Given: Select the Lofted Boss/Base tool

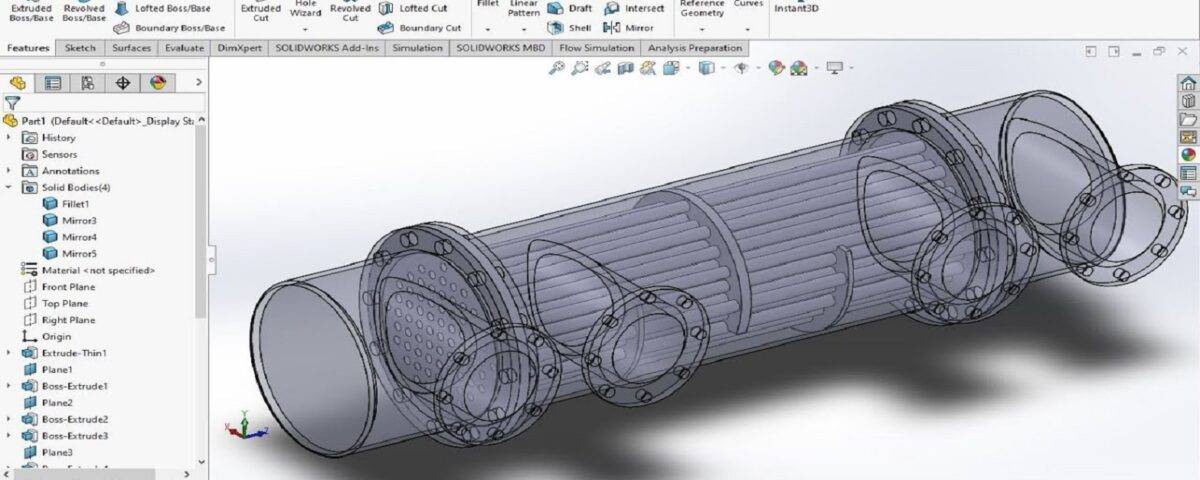Looking at the screenshot, I should 162,8.
